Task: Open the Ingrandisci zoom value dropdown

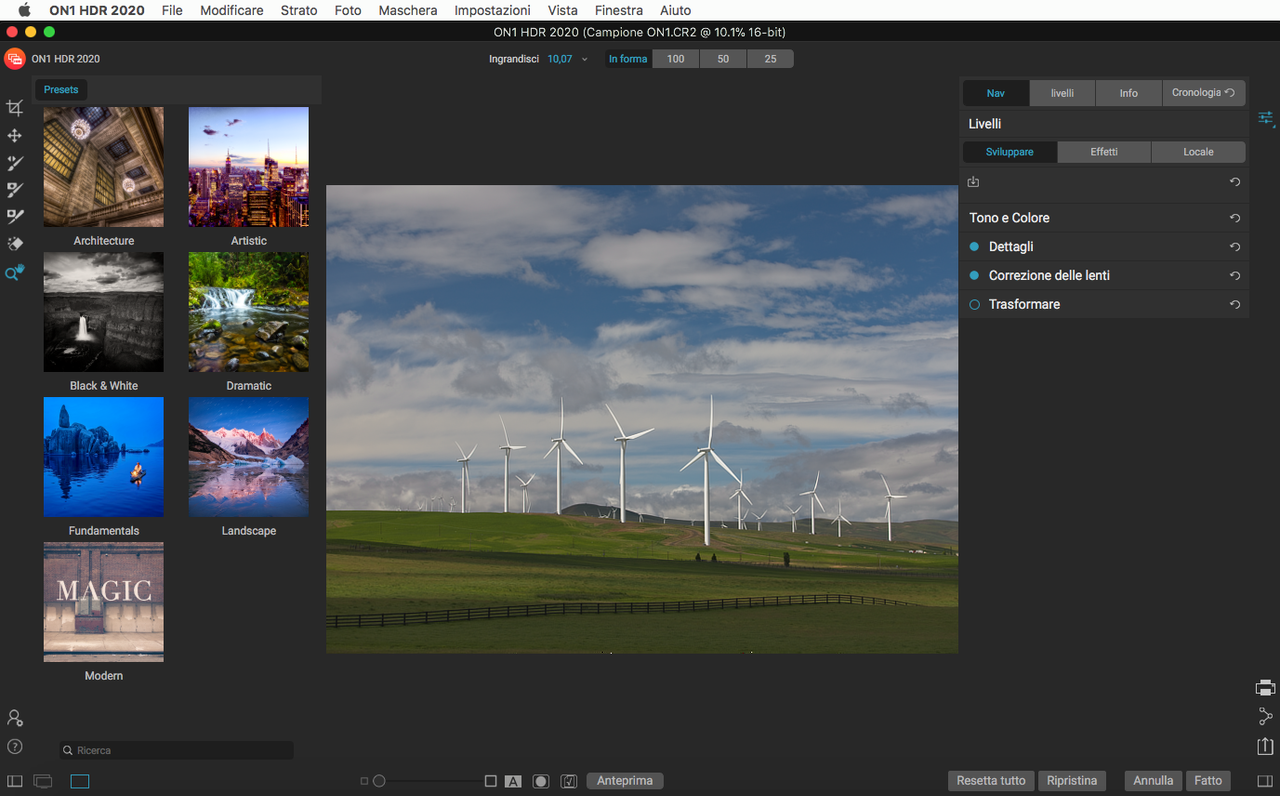Action: (x=585, y=60)
